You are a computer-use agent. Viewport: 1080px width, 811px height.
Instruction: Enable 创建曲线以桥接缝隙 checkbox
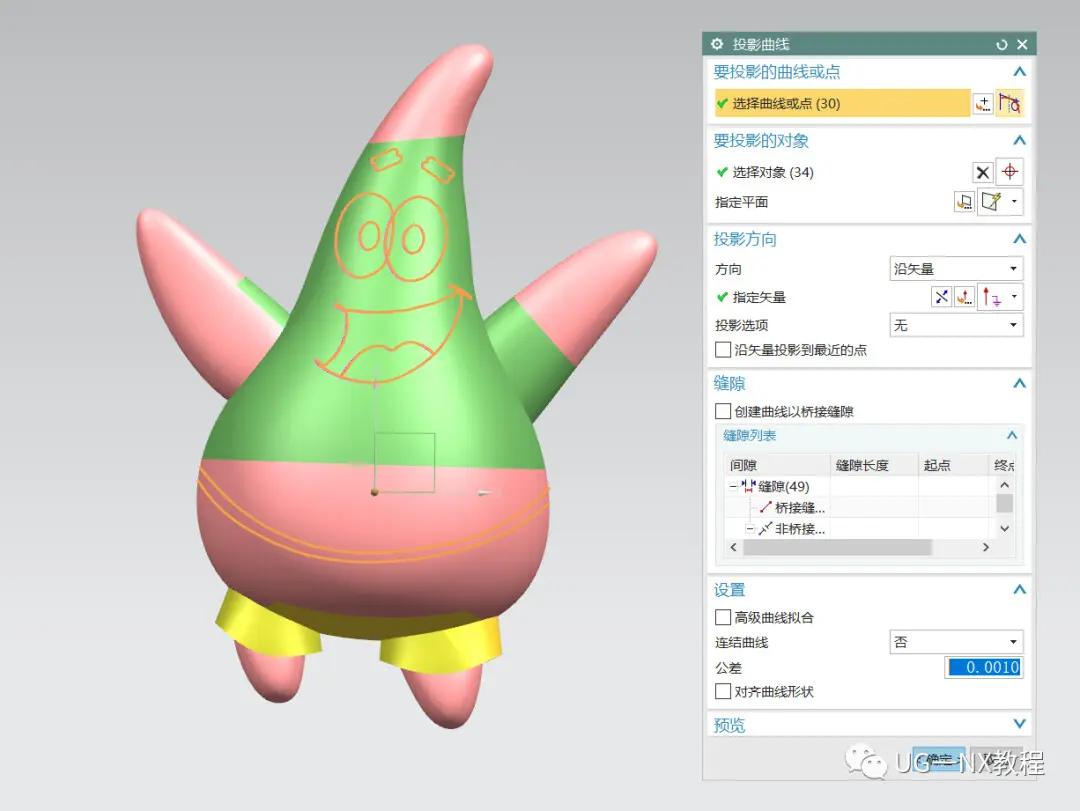pyautogui.click(x=723, y=411)
